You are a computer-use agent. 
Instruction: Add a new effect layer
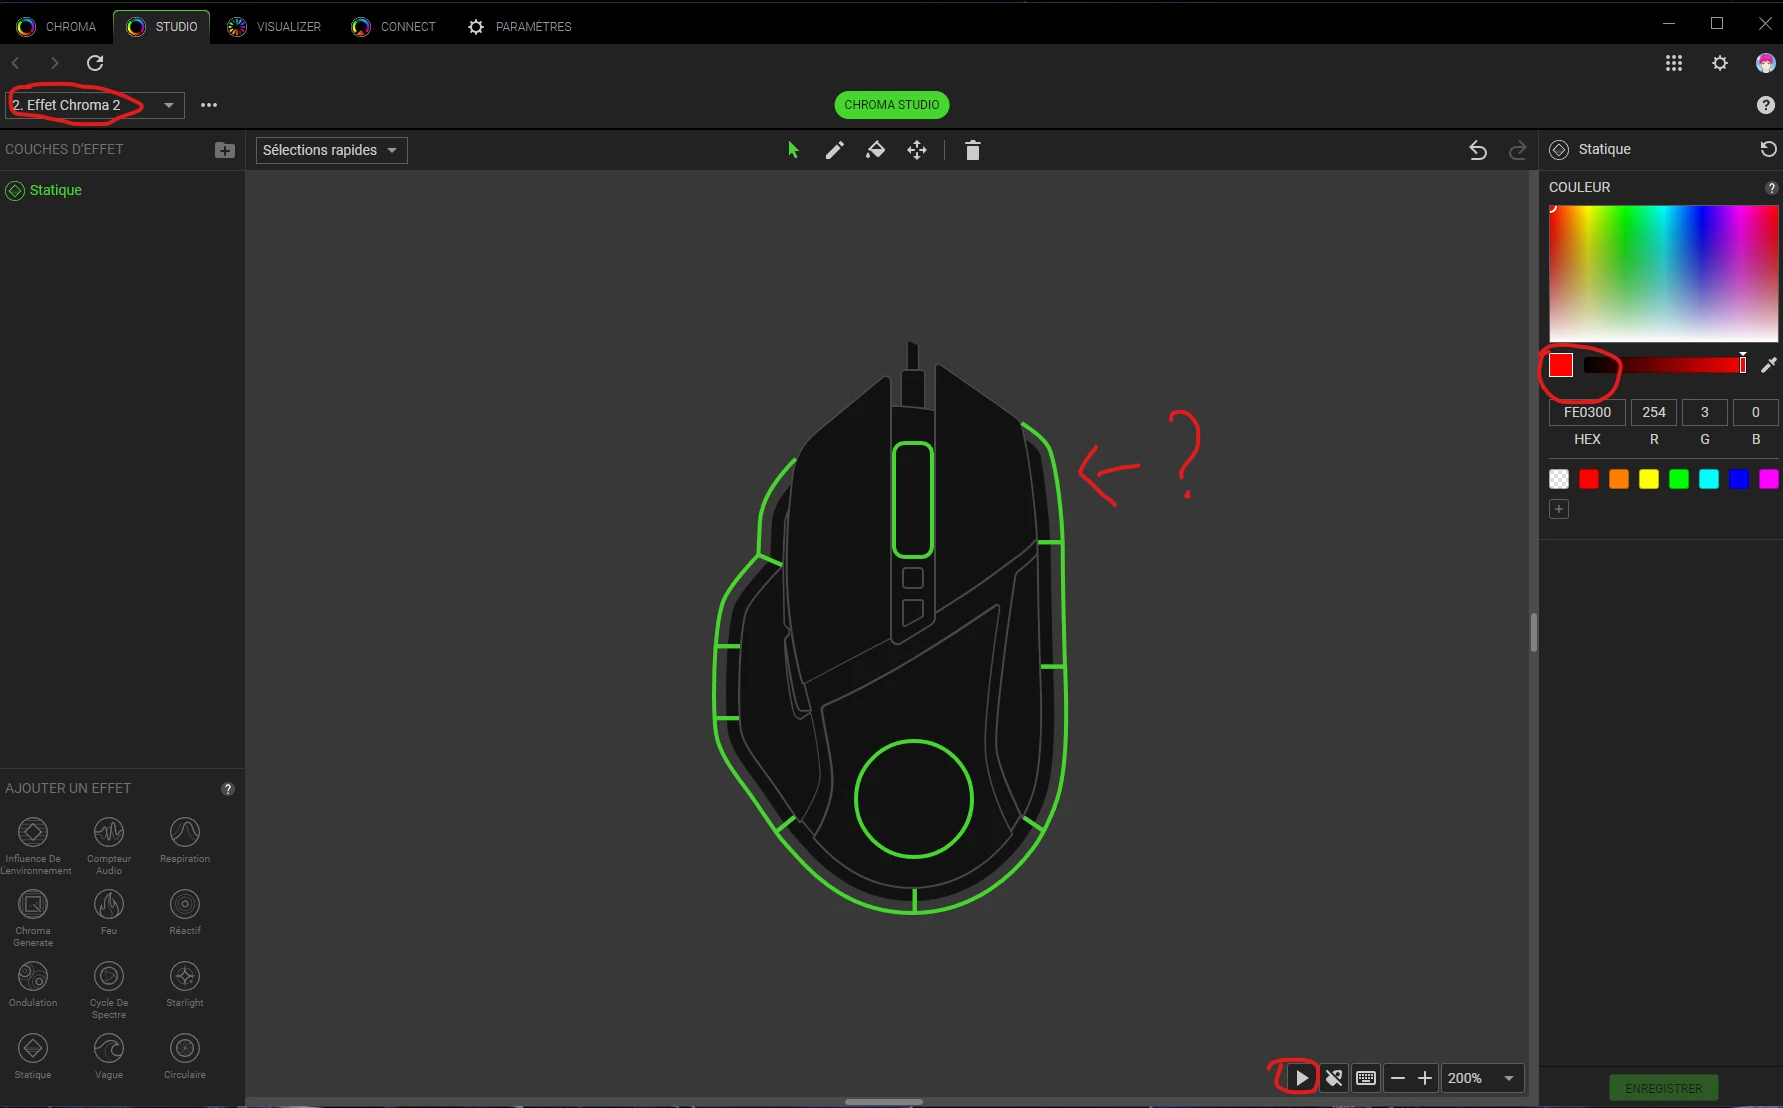225,150
